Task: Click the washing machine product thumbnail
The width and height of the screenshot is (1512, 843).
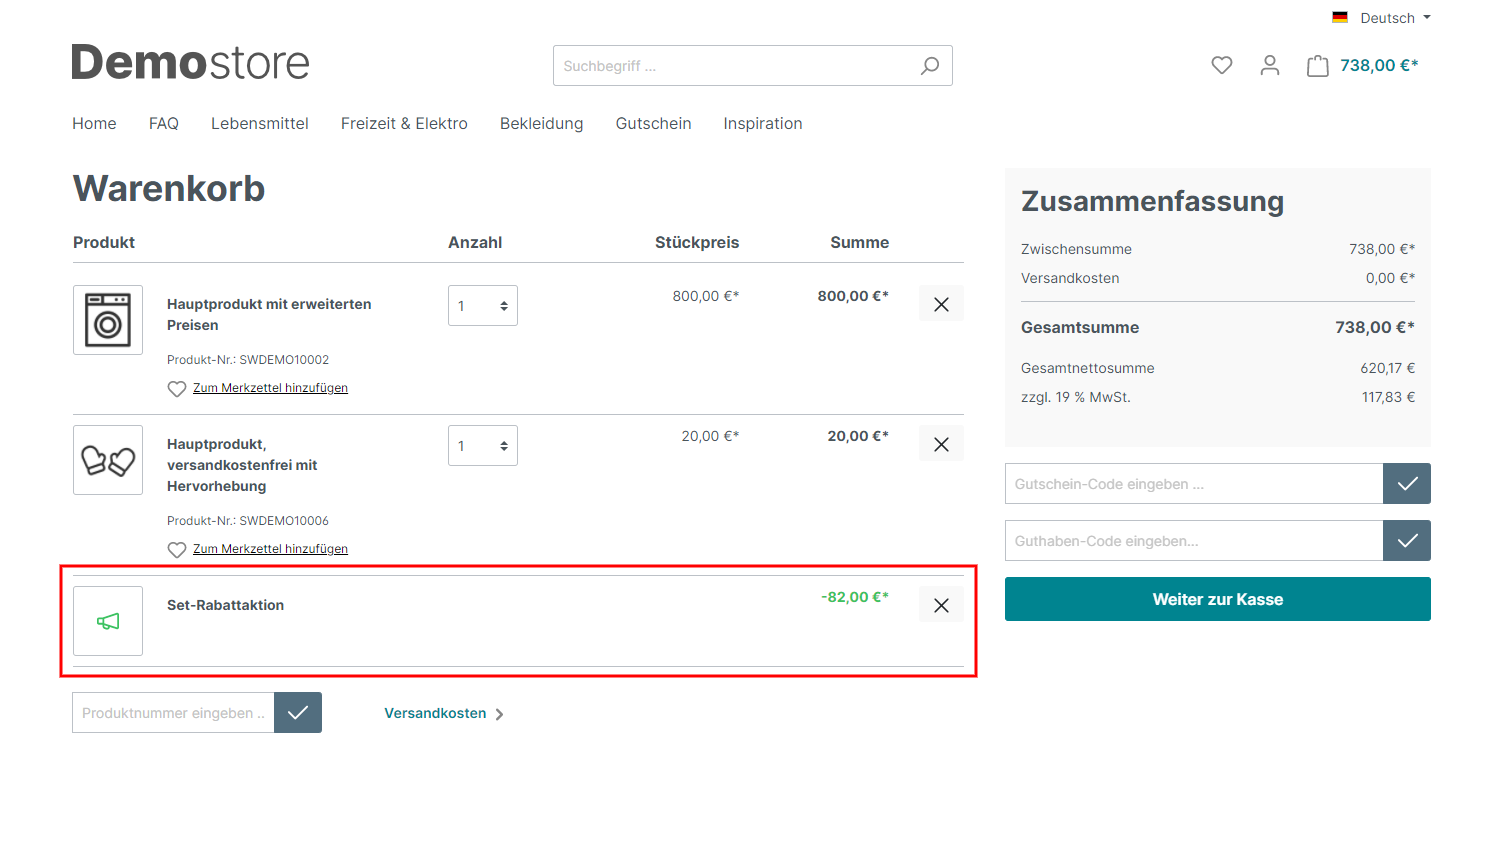Action: pos(108,320)
